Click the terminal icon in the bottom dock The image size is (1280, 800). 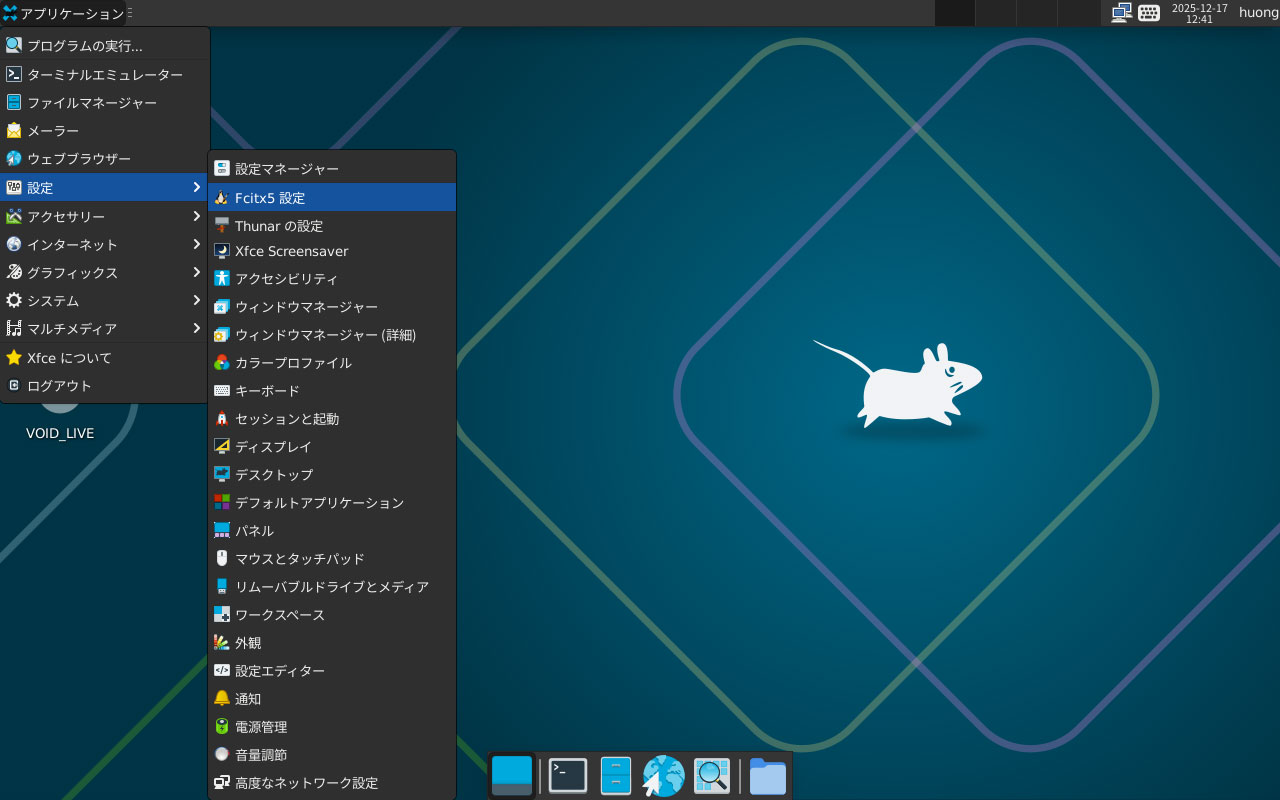(x=567, y=776)
